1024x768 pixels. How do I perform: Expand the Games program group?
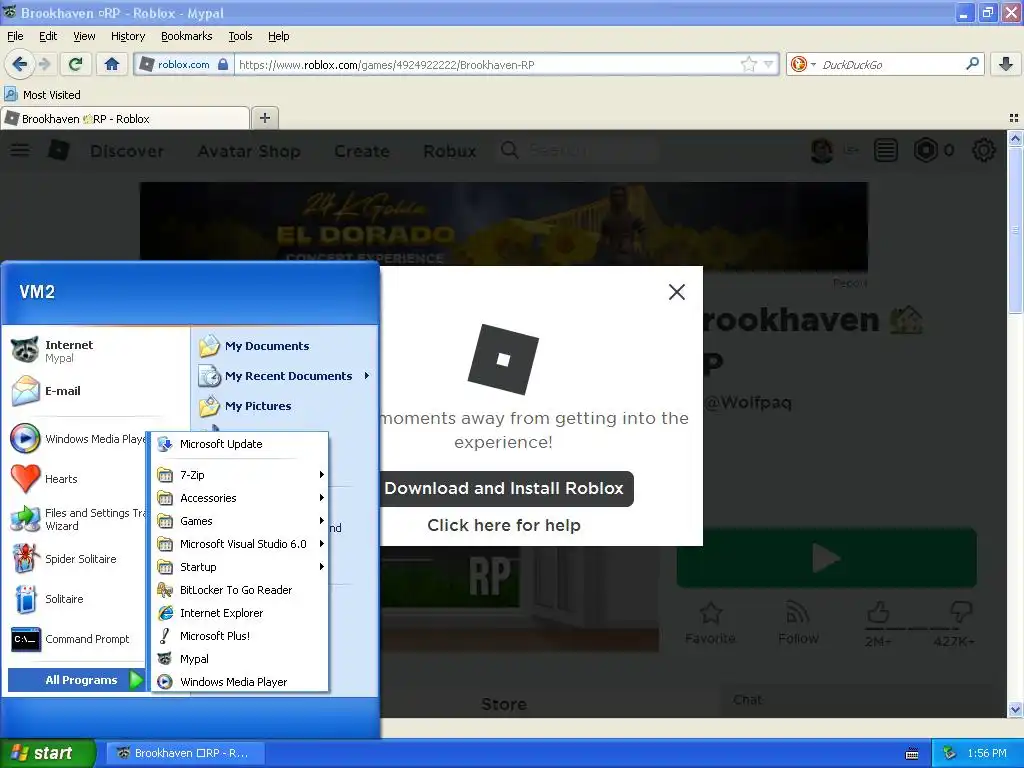click(240, 521)
